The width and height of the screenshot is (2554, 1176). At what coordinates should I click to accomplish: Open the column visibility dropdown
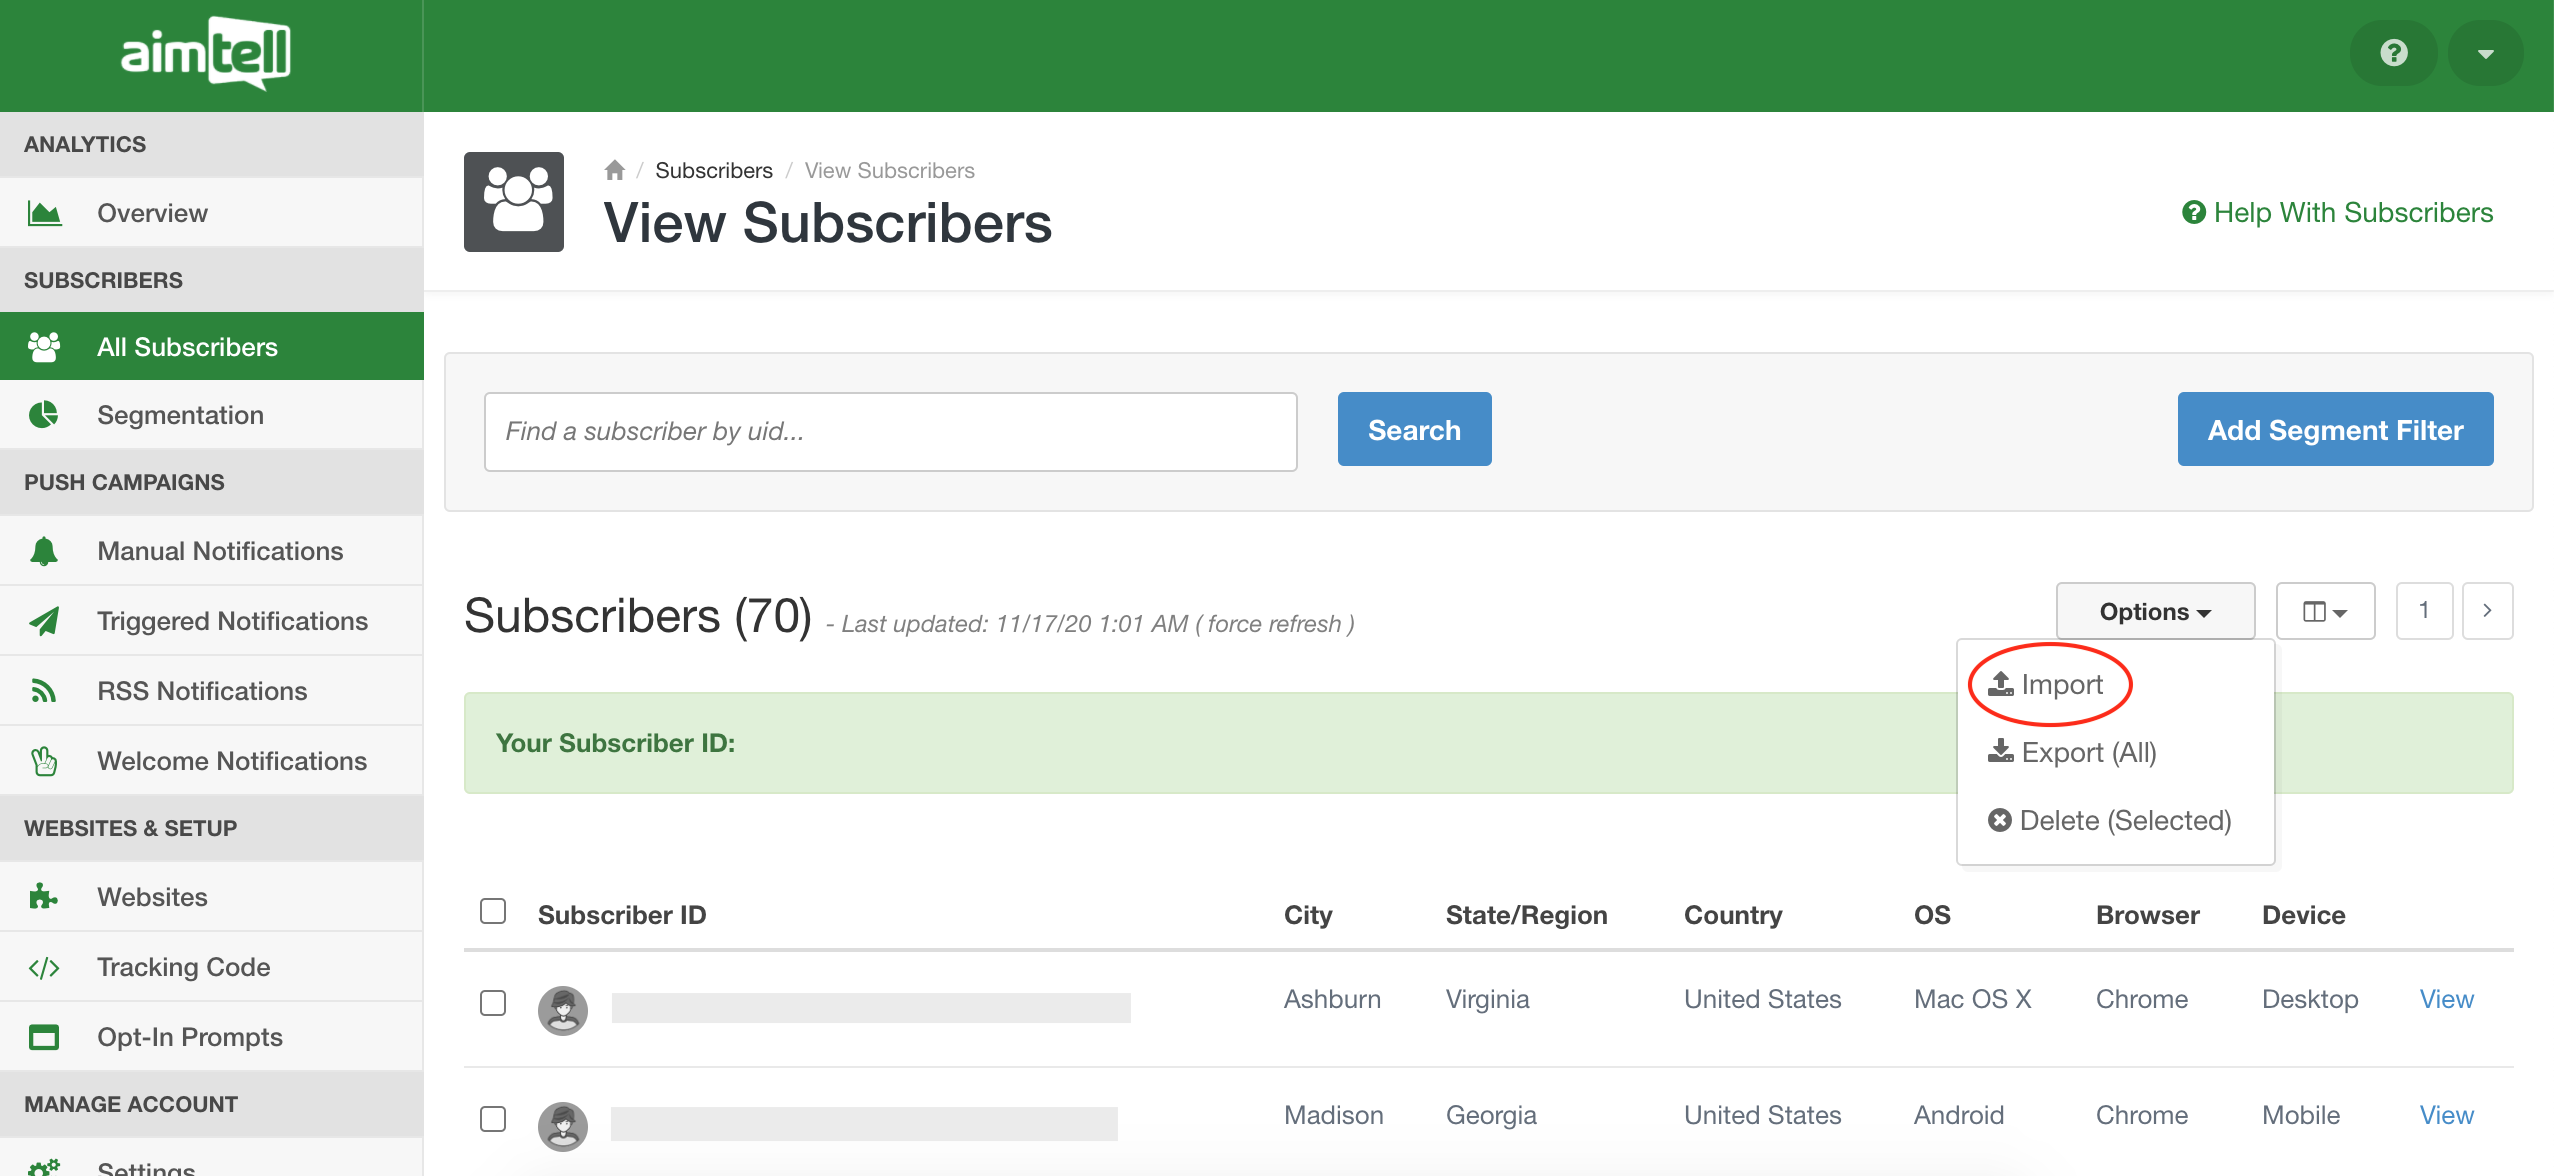coord(2325,611)
